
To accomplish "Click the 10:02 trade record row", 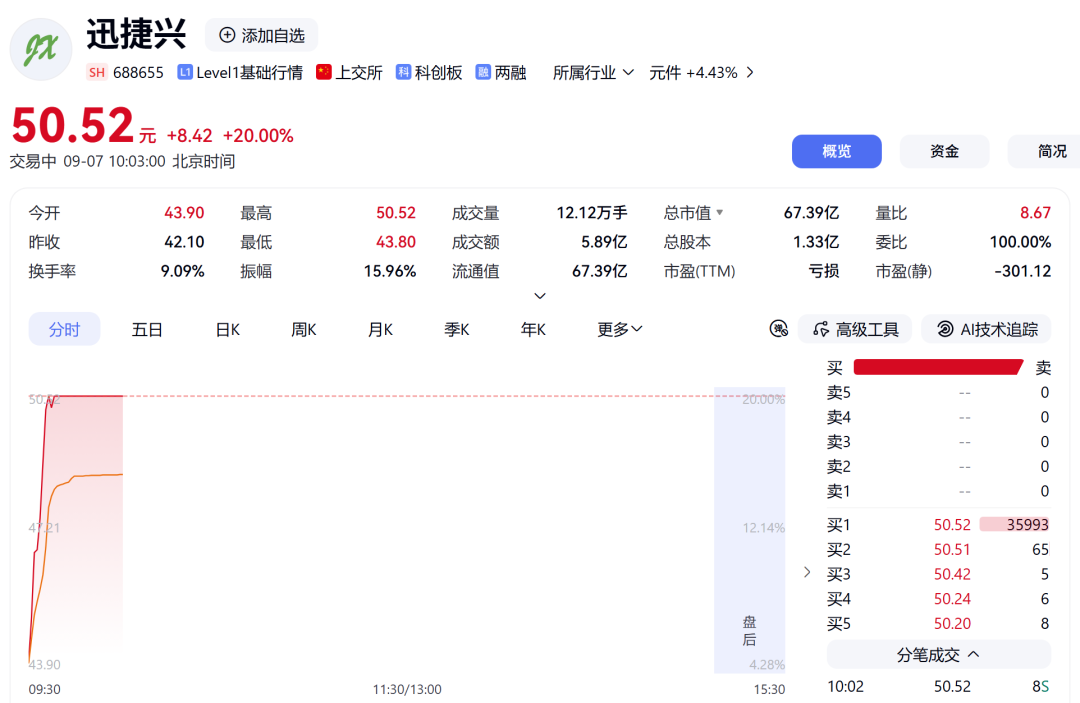I will click(938, 686).
